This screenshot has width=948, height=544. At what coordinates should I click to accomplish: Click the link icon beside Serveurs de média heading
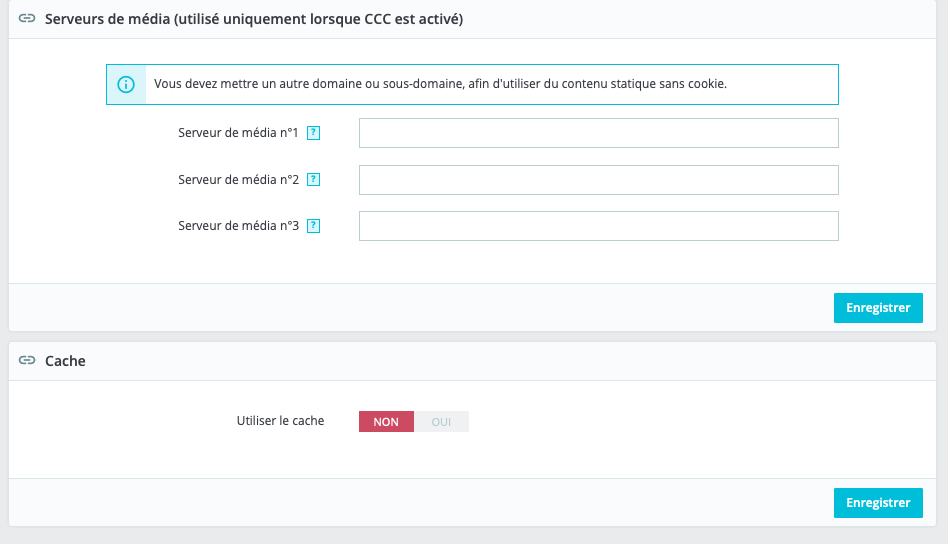pyautogui.click(x=27, y=19)
